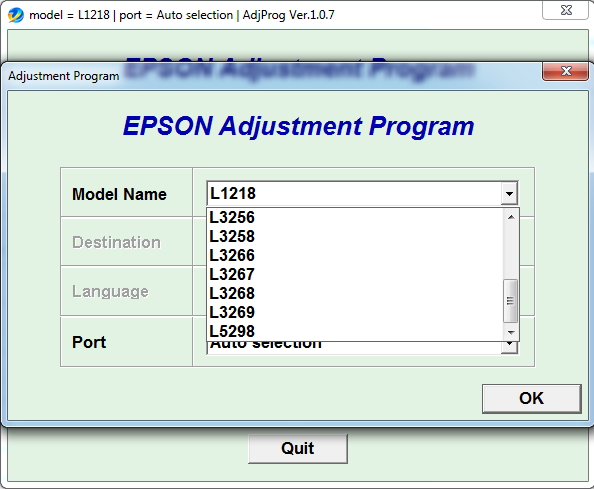Screen dimensions: 594x489
Task: Confirm selection with the OK button
Action: coord(531,398)
